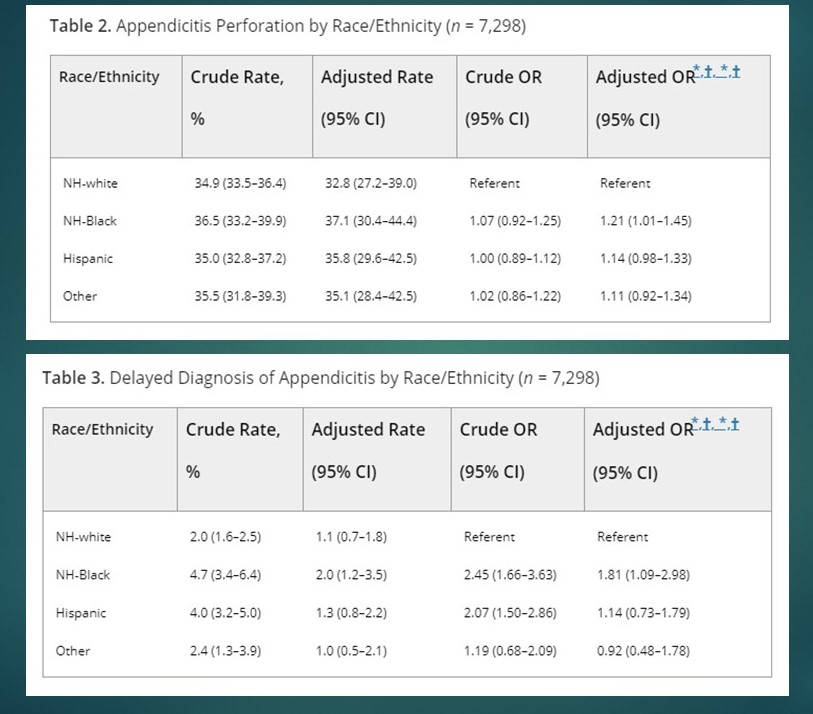Select the NH-white row label in Table 2

pyautogui.click(x=88, y=183)
